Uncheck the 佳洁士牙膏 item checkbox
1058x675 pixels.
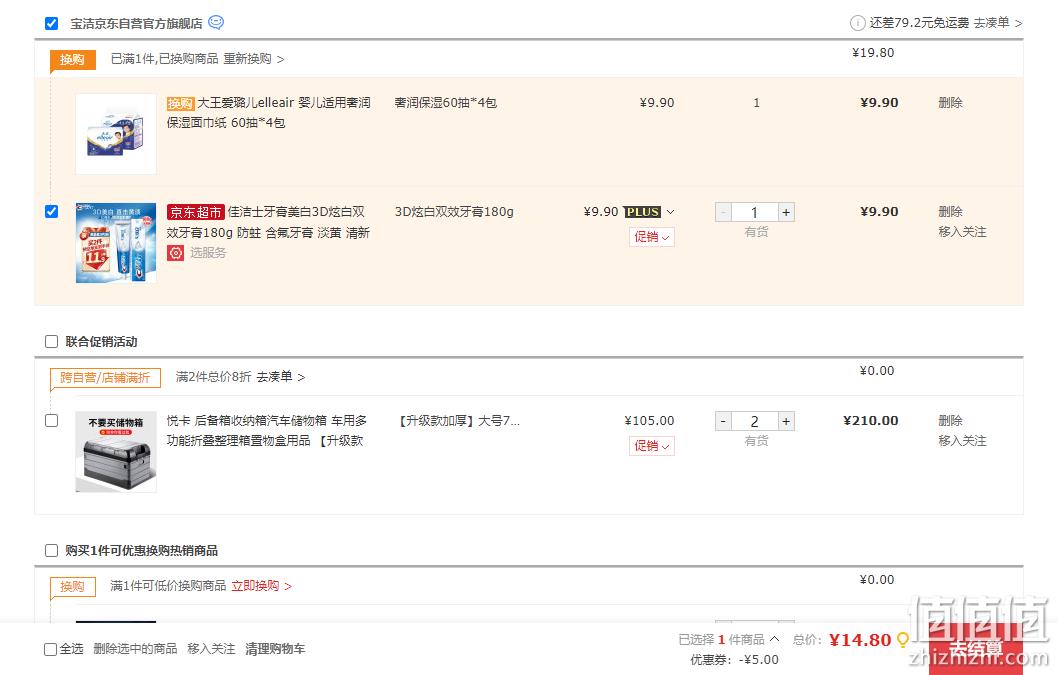[51, 211]
